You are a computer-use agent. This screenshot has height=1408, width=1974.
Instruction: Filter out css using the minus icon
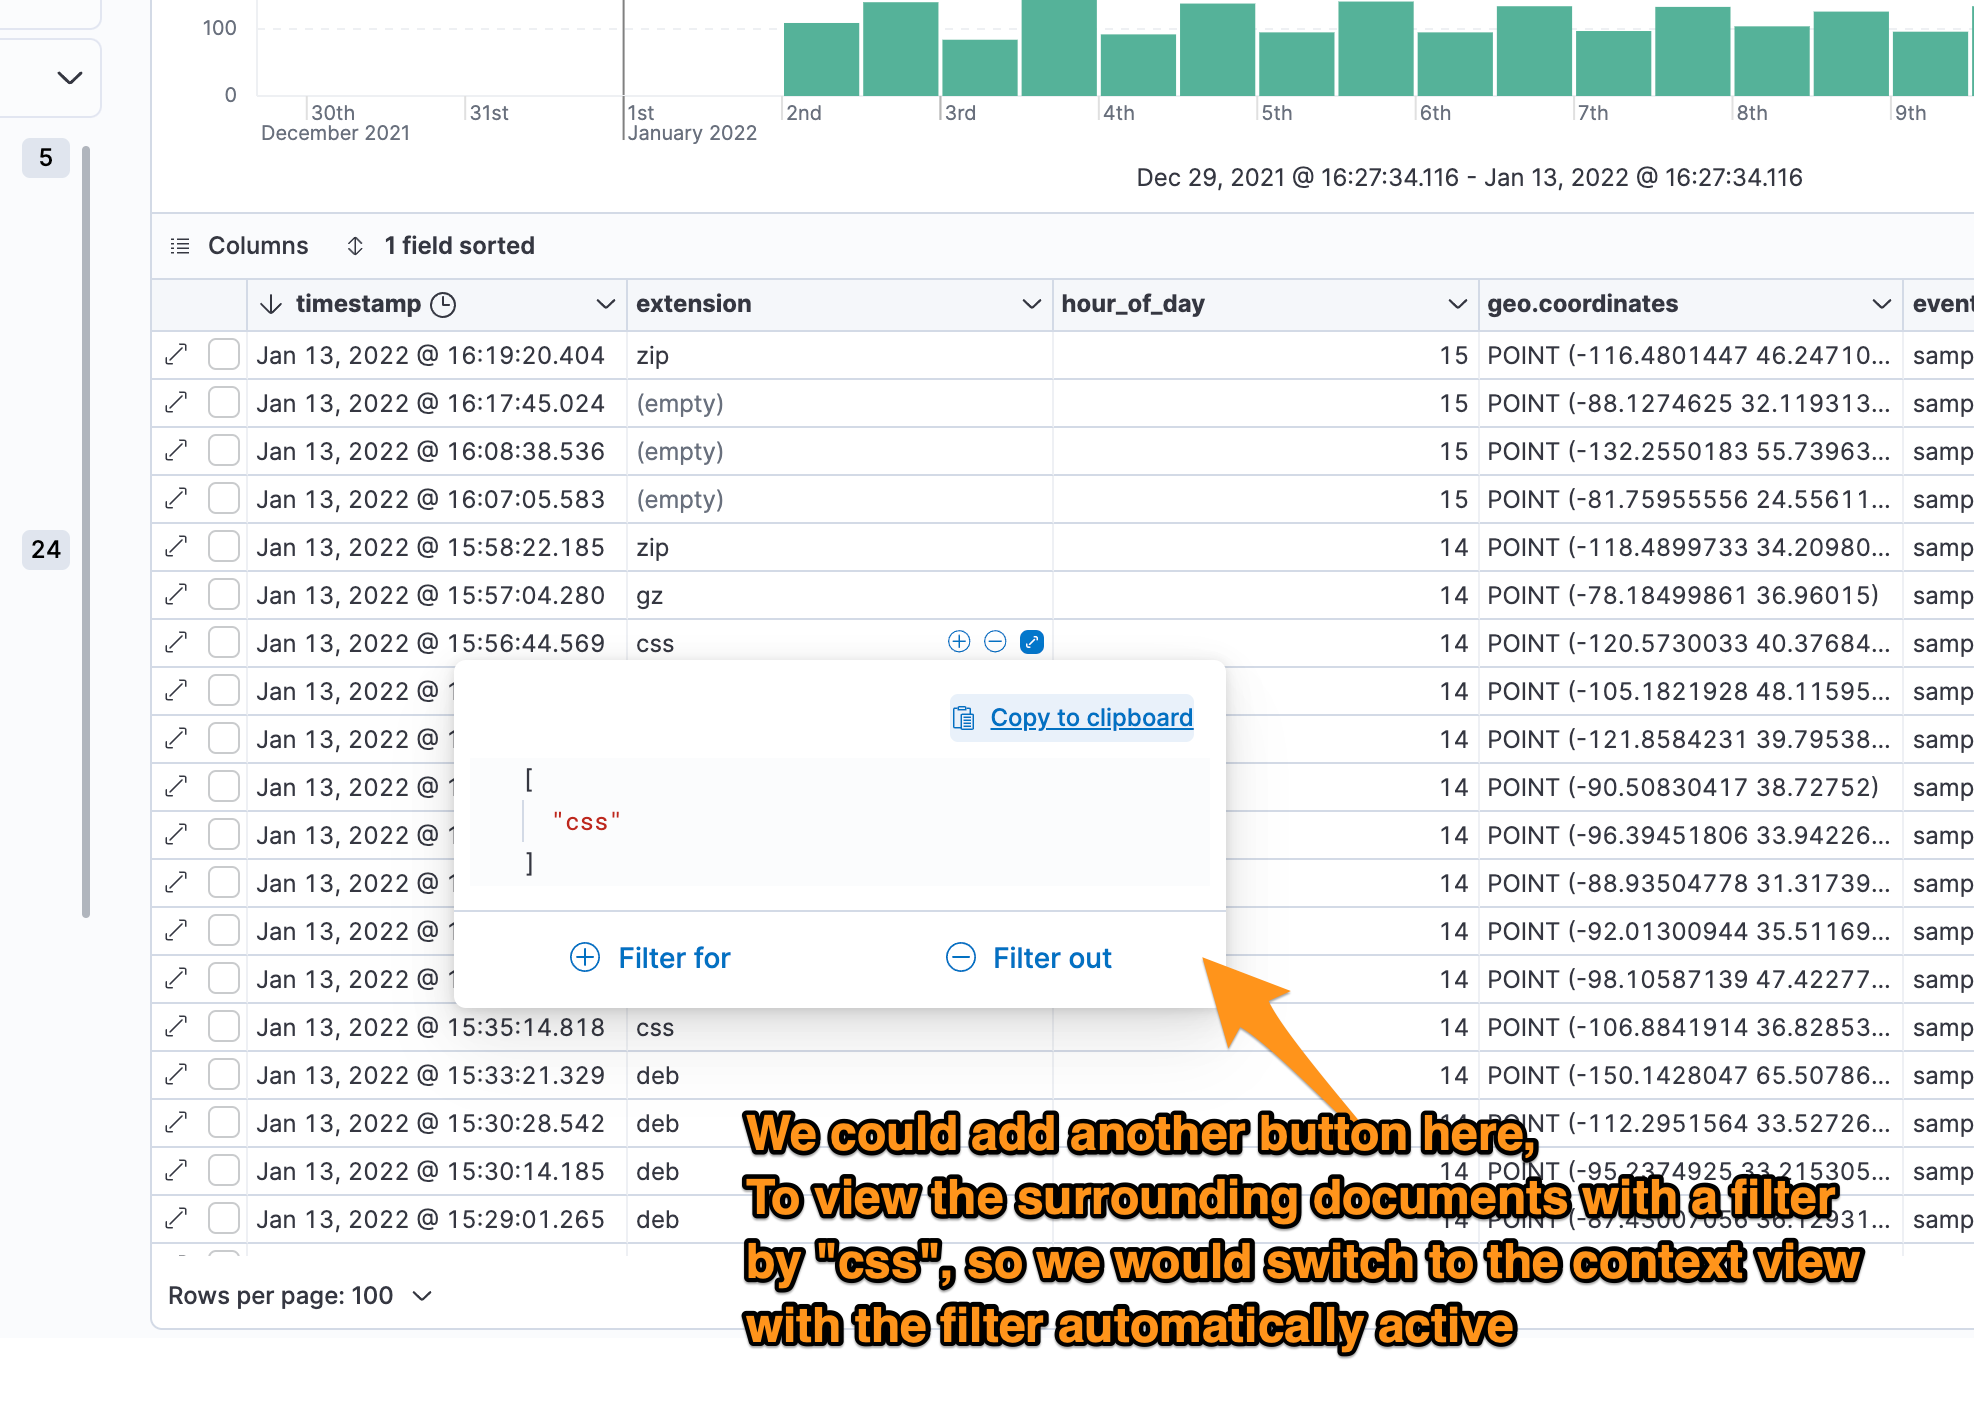[x=994, y=642]
